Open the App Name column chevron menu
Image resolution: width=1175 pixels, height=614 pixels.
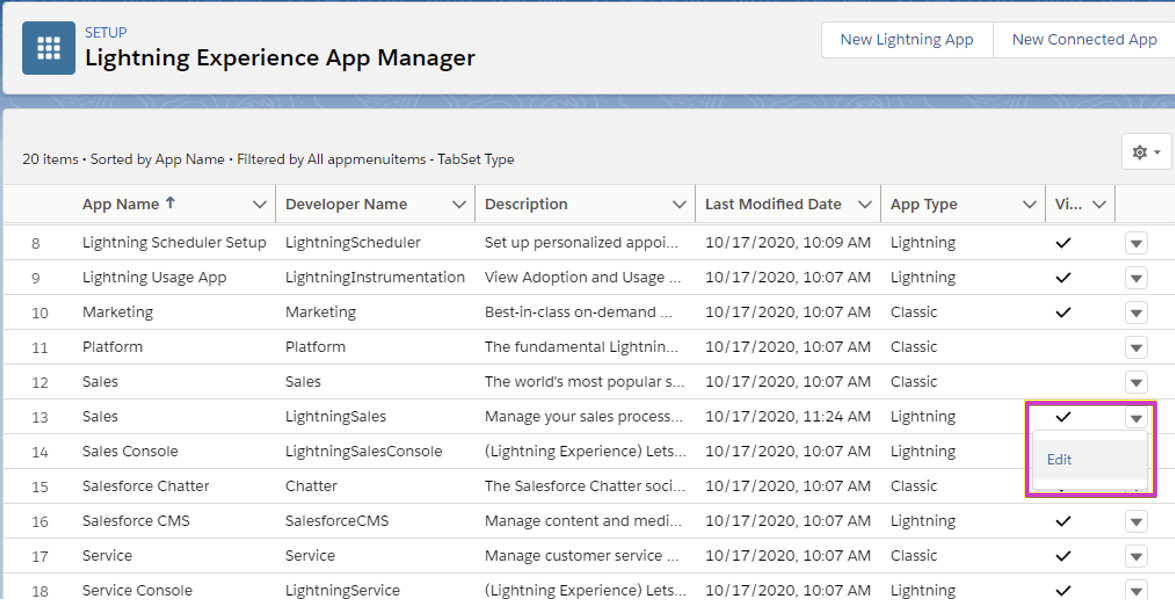tap(259, 205)
